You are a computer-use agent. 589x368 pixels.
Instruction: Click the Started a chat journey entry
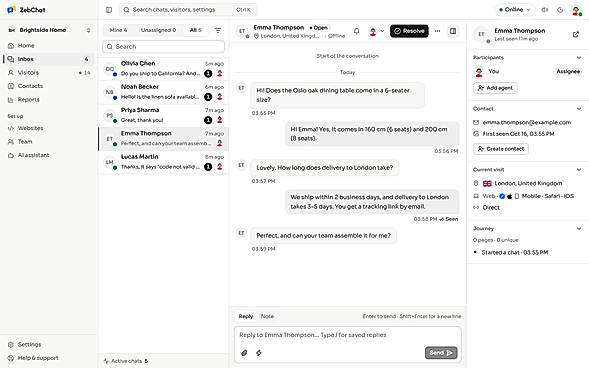point(514,252)
